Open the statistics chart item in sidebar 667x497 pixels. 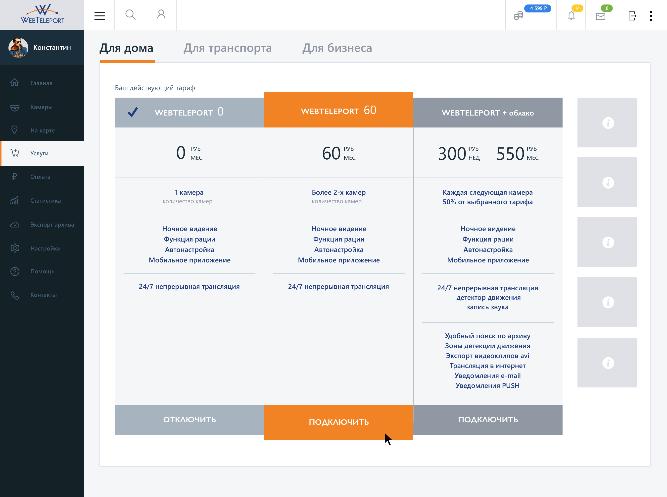[x=14, y=200]
